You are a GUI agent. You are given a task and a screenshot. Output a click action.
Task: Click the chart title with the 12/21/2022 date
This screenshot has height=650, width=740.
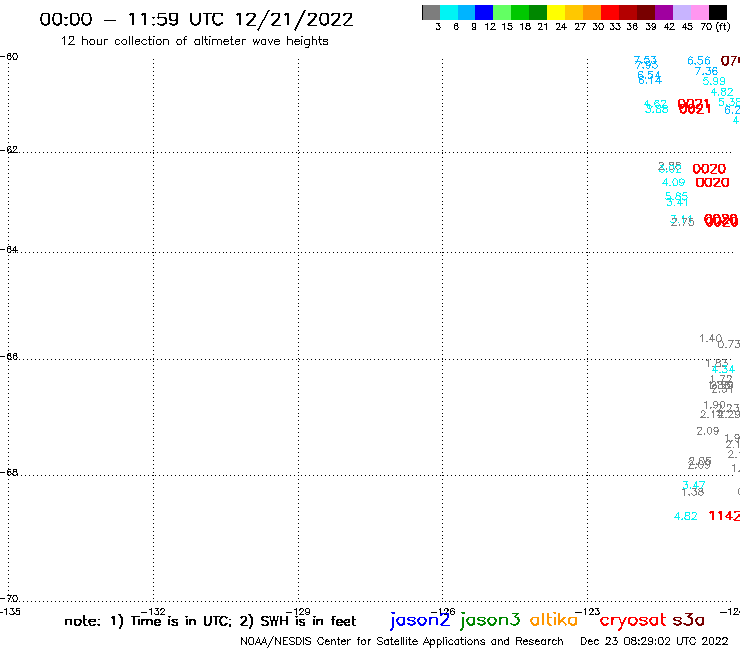(x=196, y=19)
